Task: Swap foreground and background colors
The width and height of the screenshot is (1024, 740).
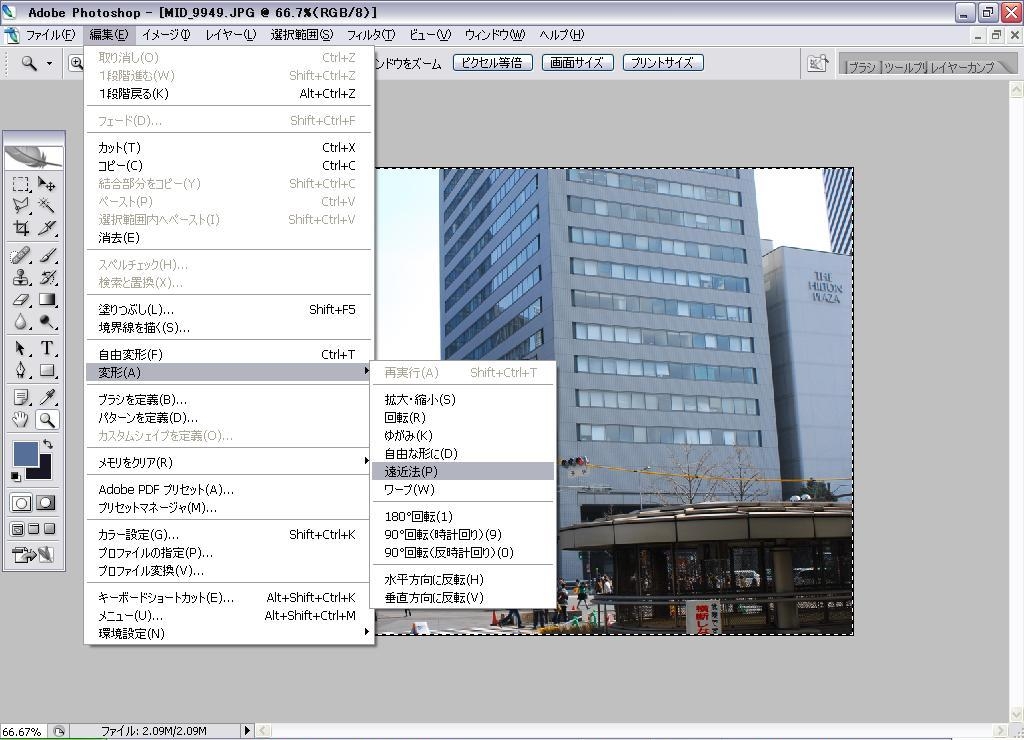Action: 47,445
